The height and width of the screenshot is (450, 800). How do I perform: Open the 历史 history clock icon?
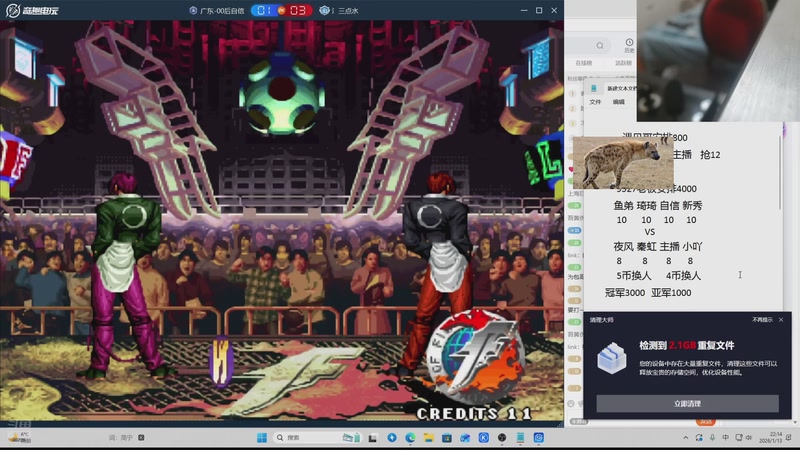click(629, 45)
